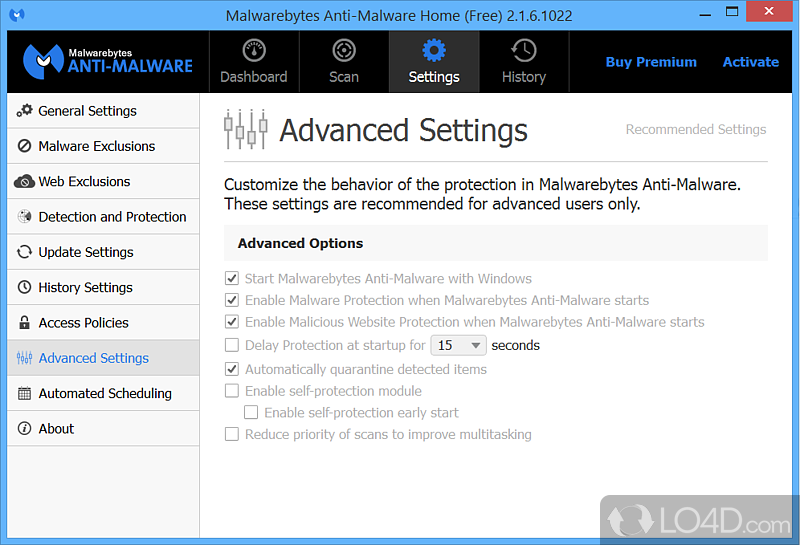Toggle Enable Malicious Website Protection checkbox

[x=232, y=322]
